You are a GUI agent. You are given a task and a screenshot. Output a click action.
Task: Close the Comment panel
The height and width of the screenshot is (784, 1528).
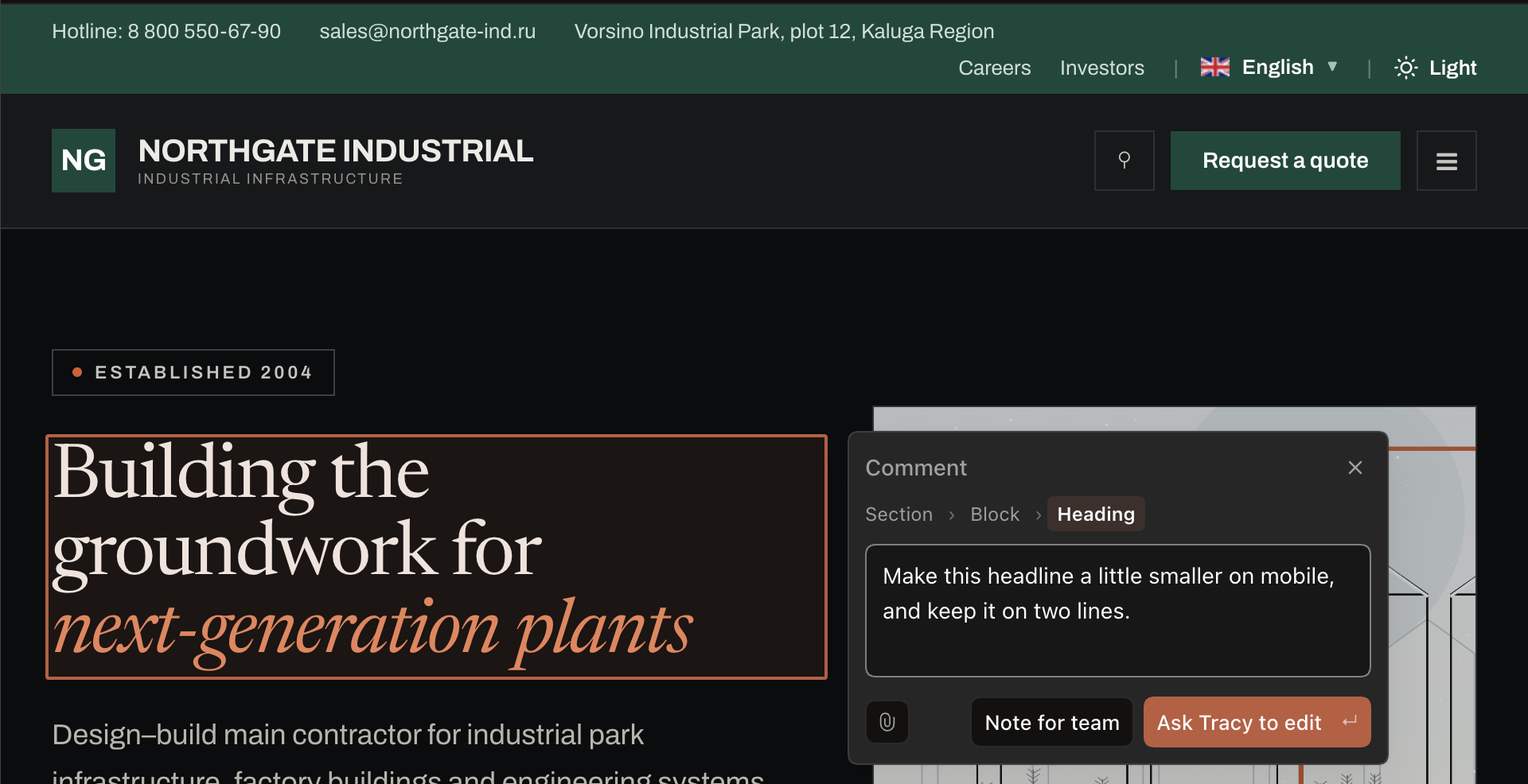[1355, 467]
